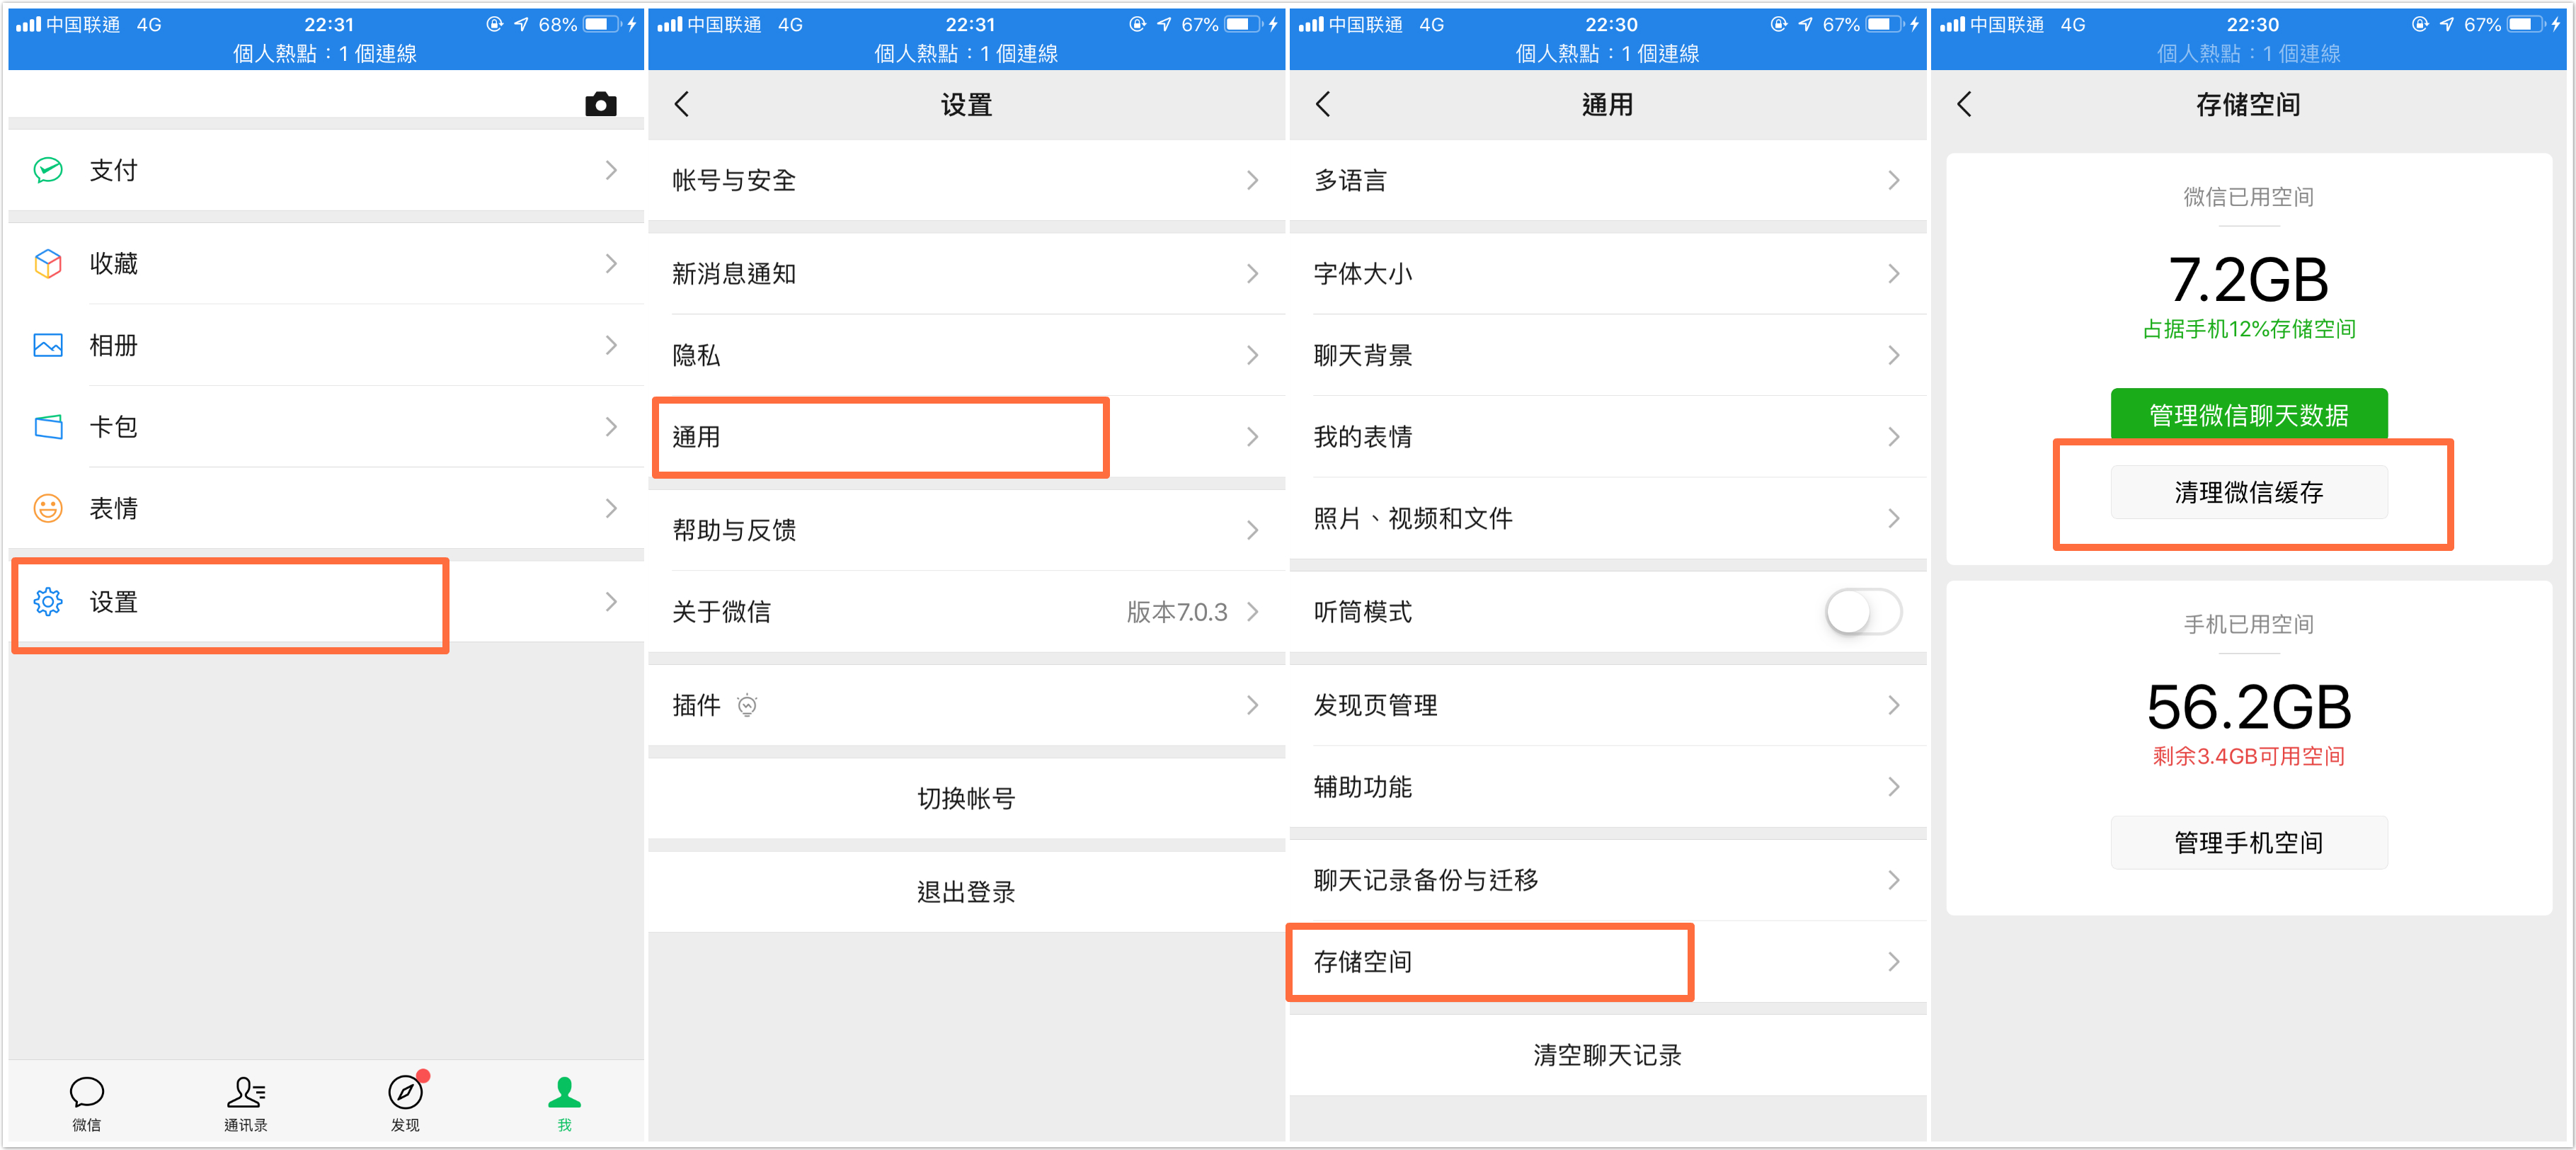
Task: Open 表情 stickers via the smiley icon
Action: (47, 508)
